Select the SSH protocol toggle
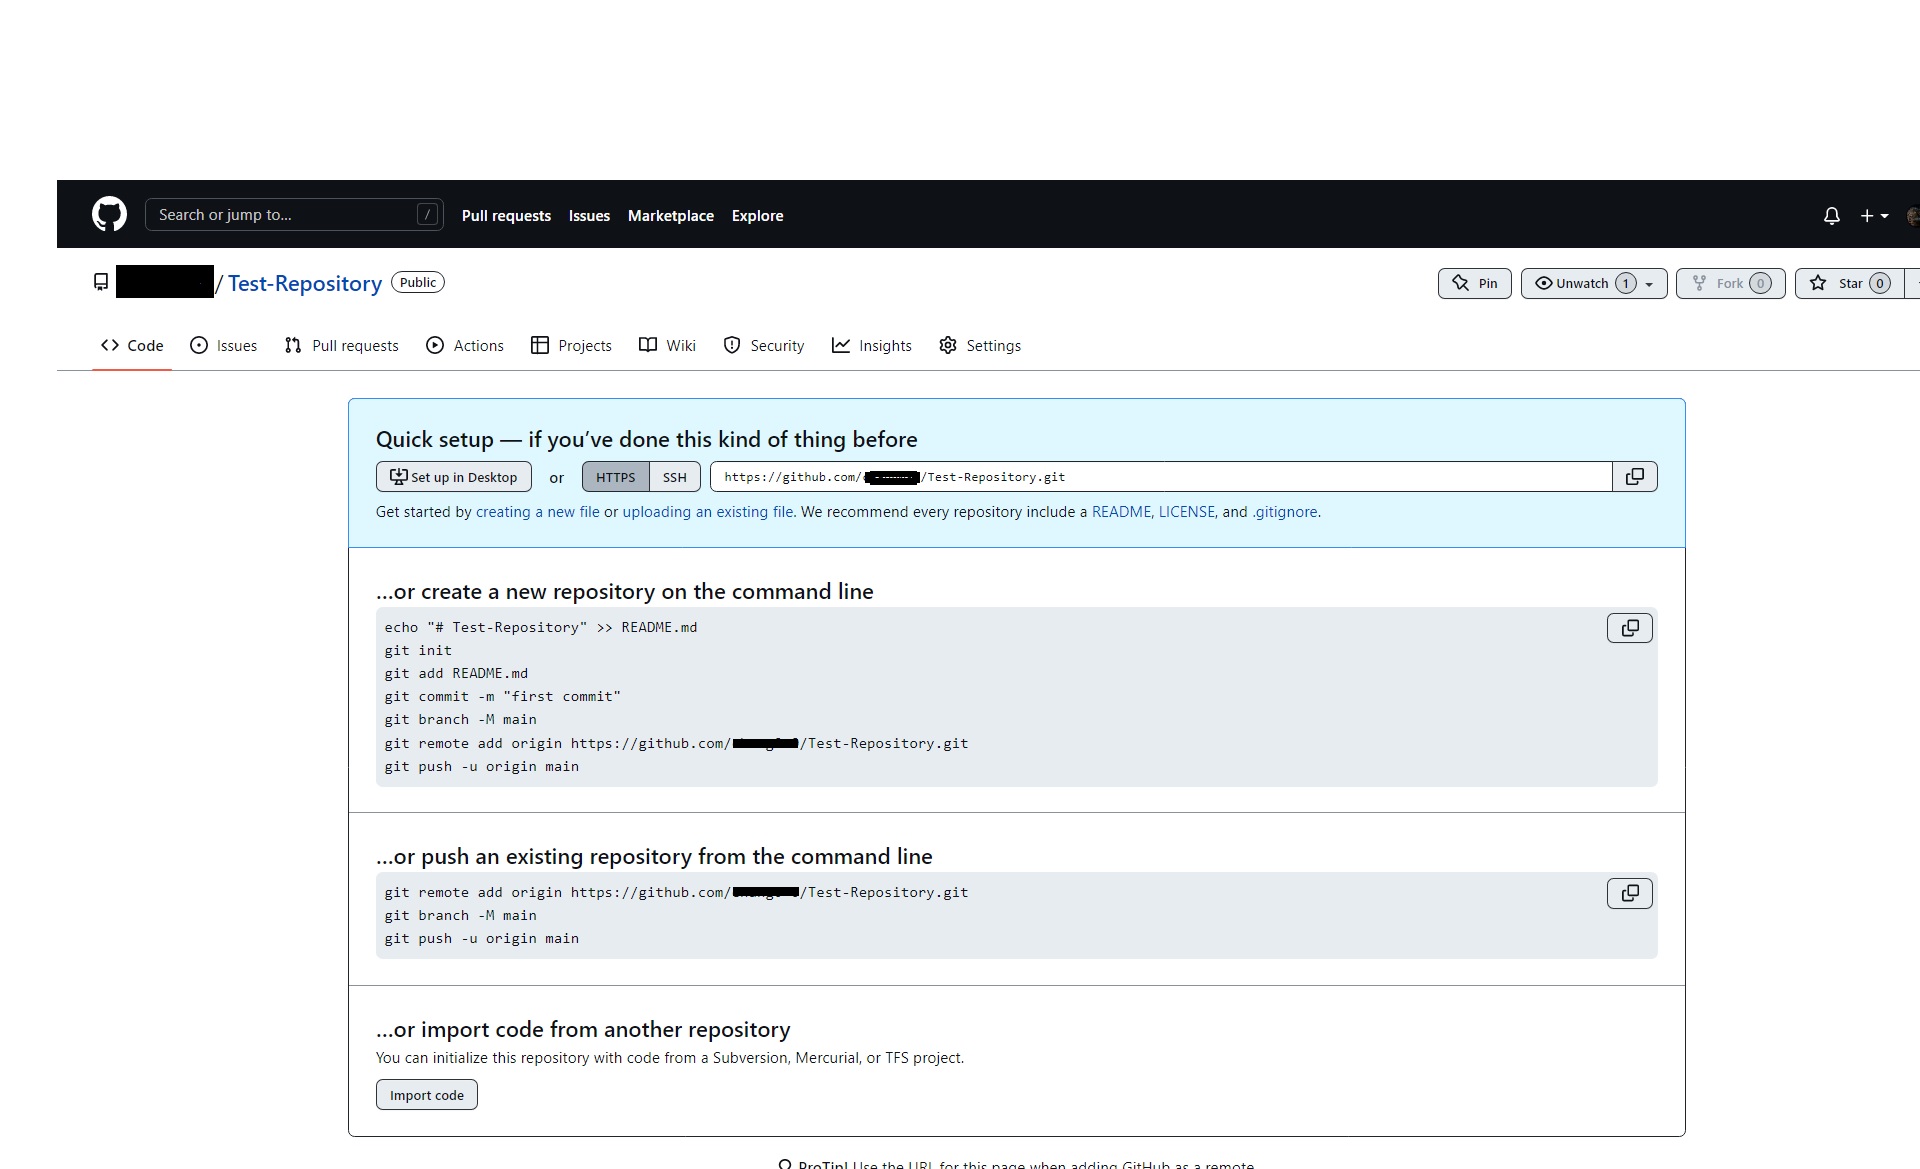 click(x=675, y=477)
